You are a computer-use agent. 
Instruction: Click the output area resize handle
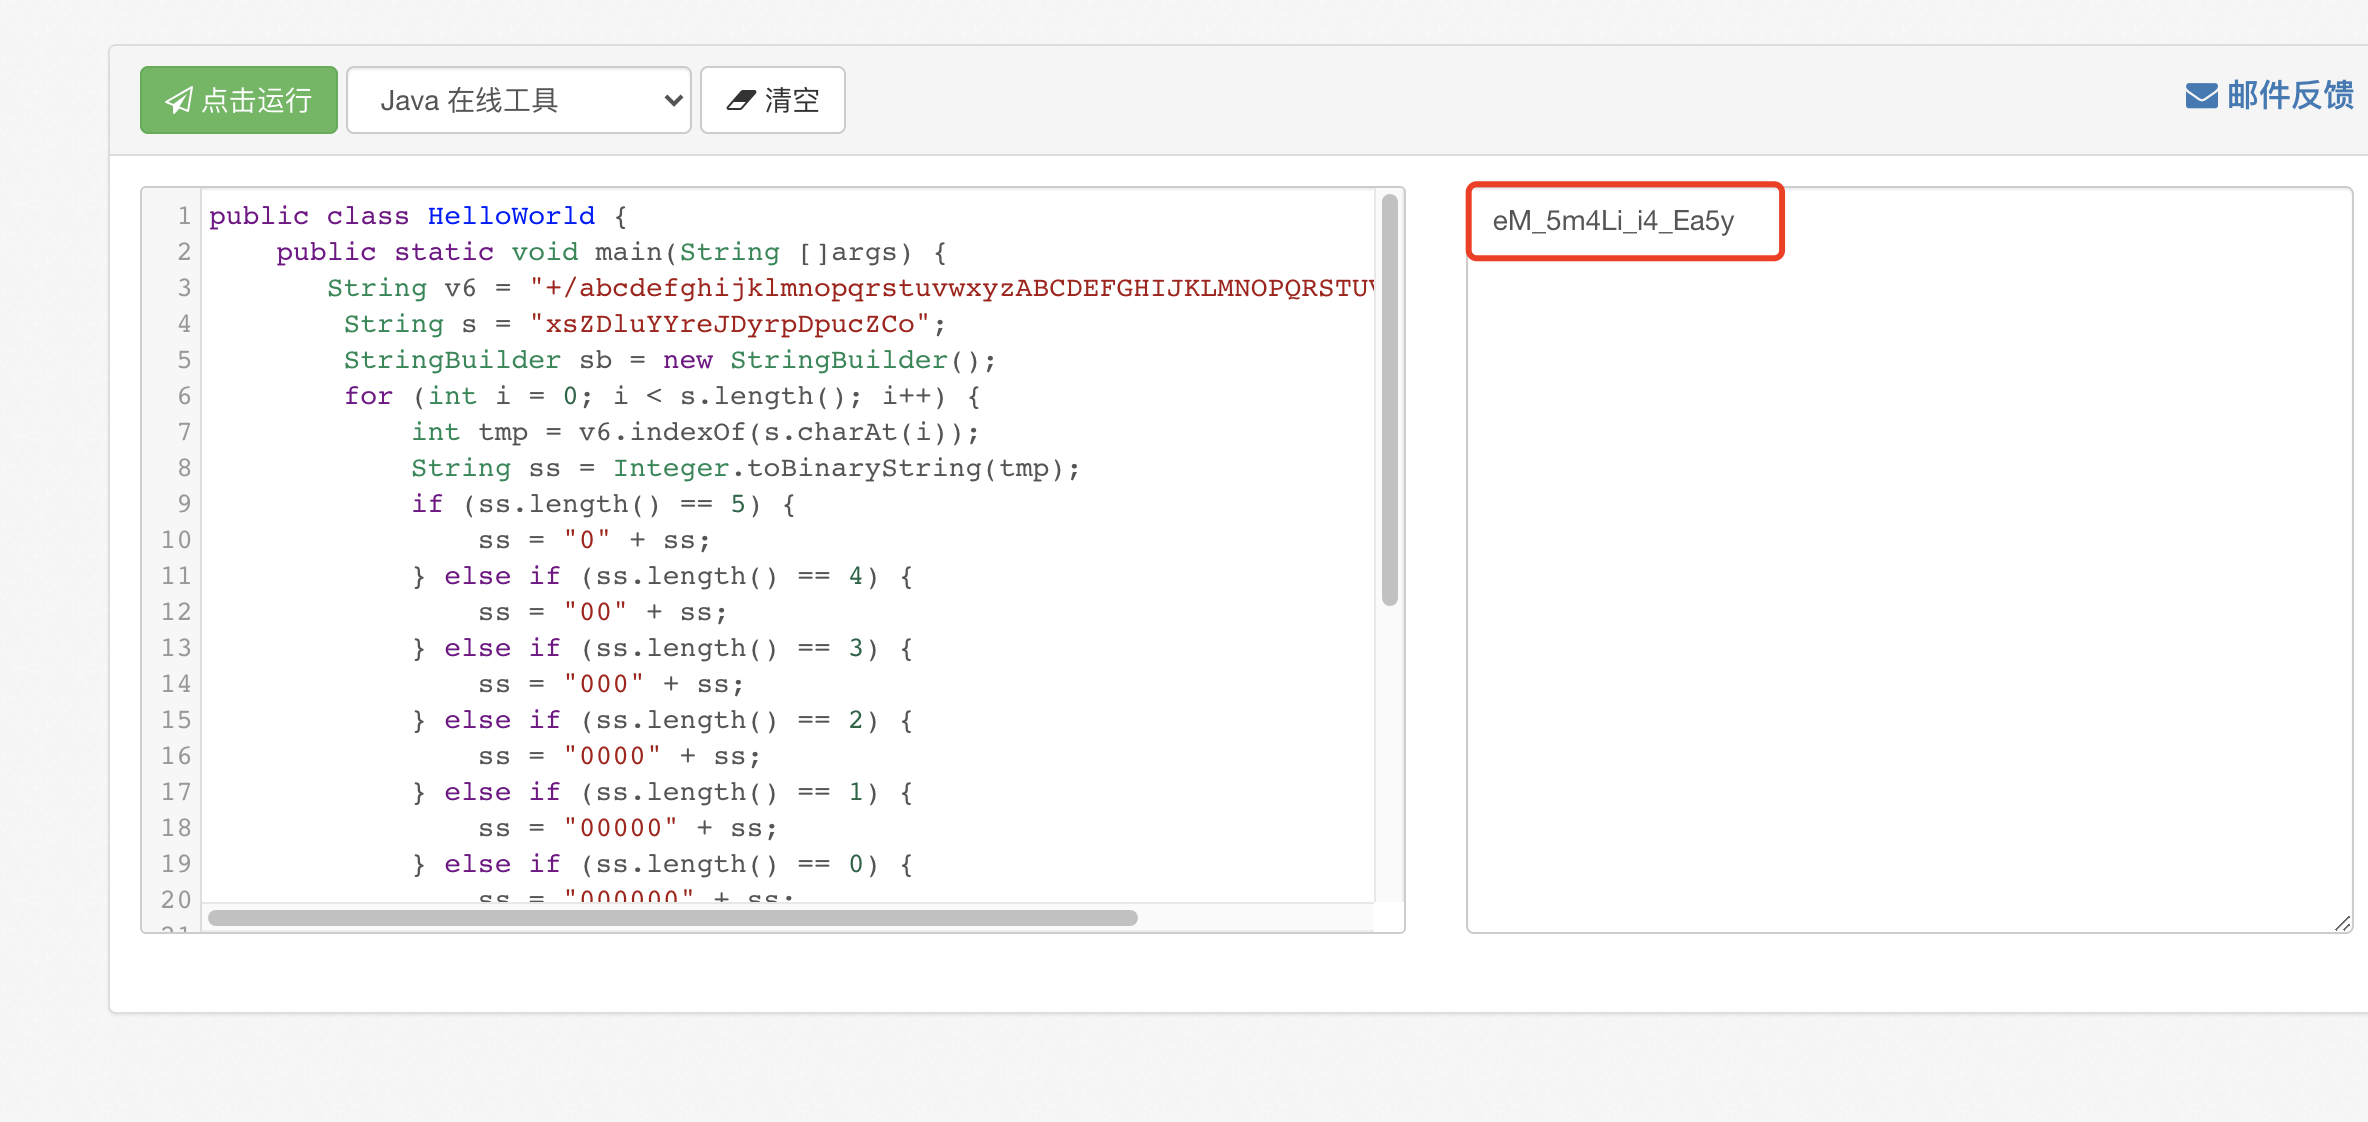[2342, 924]
